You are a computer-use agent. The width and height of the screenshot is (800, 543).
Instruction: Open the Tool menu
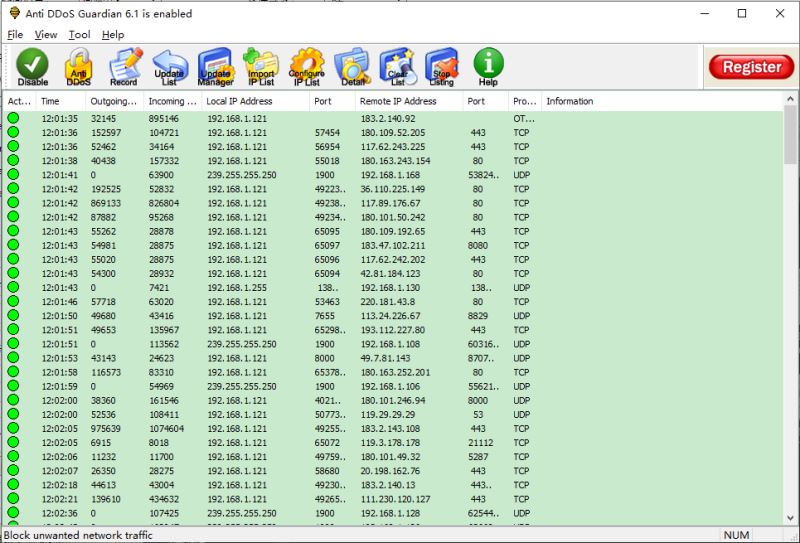pos(79,35)
